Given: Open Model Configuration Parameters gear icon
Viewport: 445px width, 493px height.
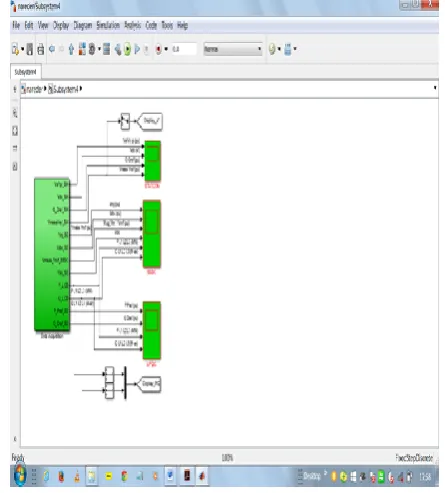Looking at the screenshot, I should click(92, 49).
